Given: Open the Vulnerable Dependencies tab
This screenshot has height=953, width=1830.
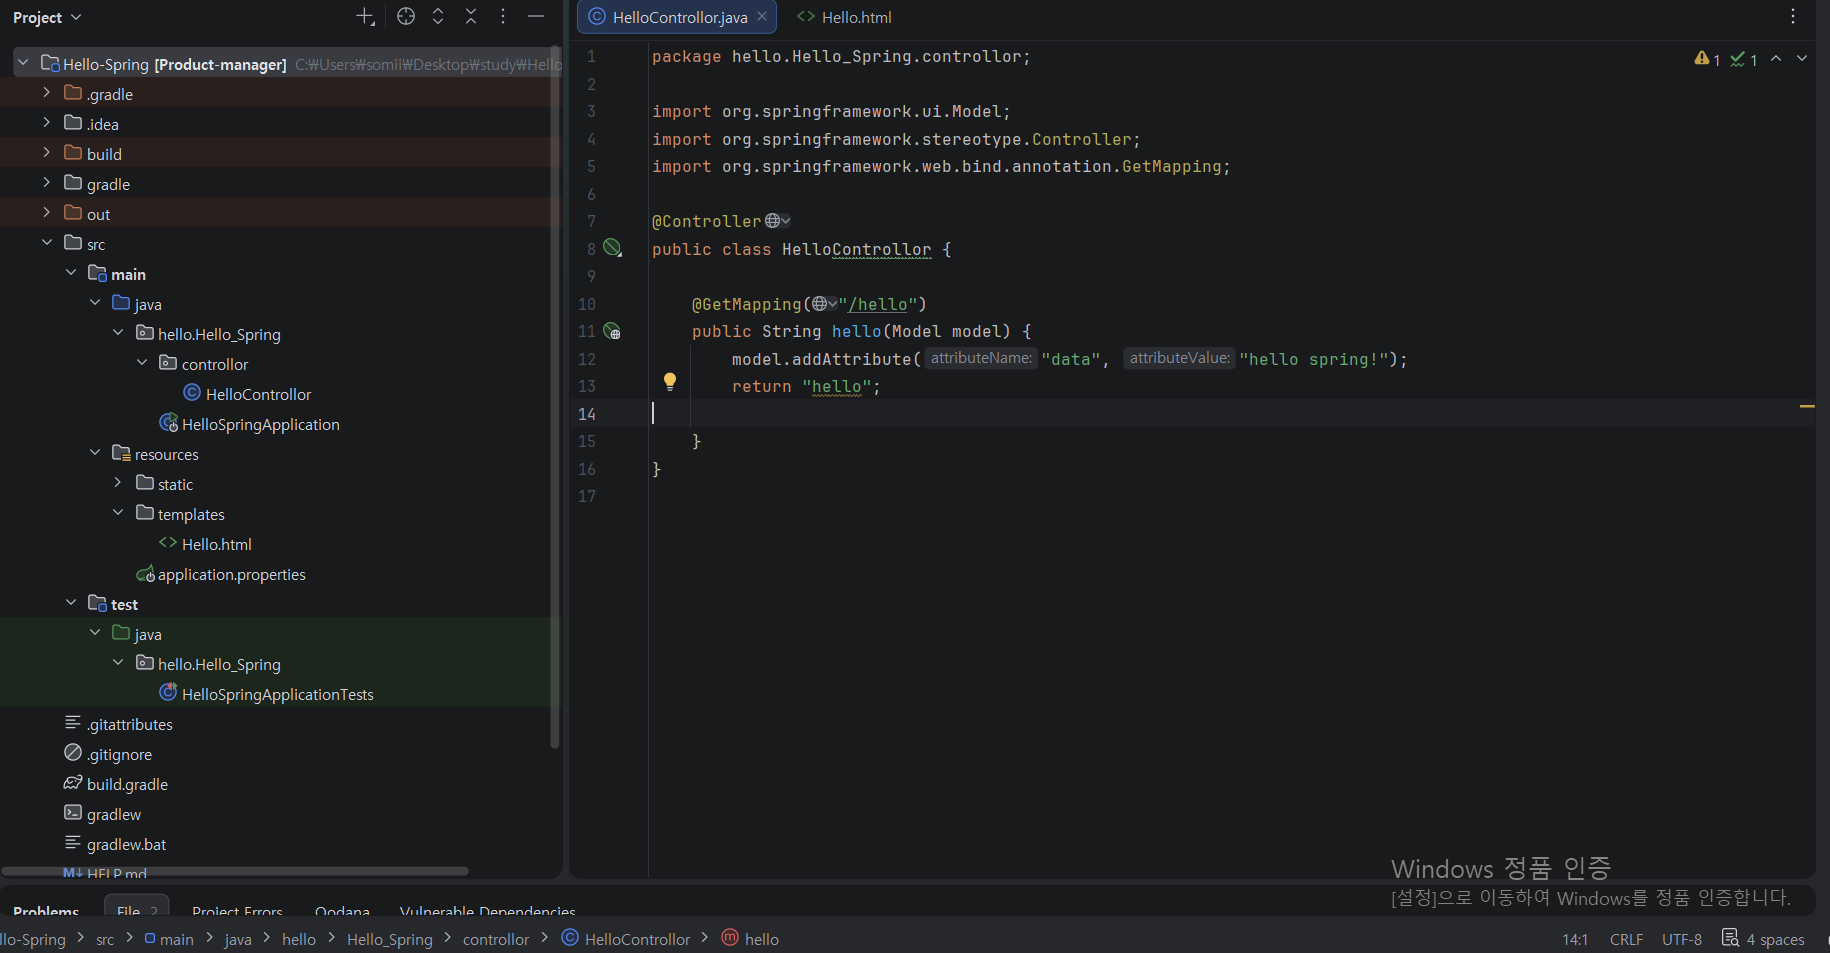Looking at the screenshot, I should (487, 911).
